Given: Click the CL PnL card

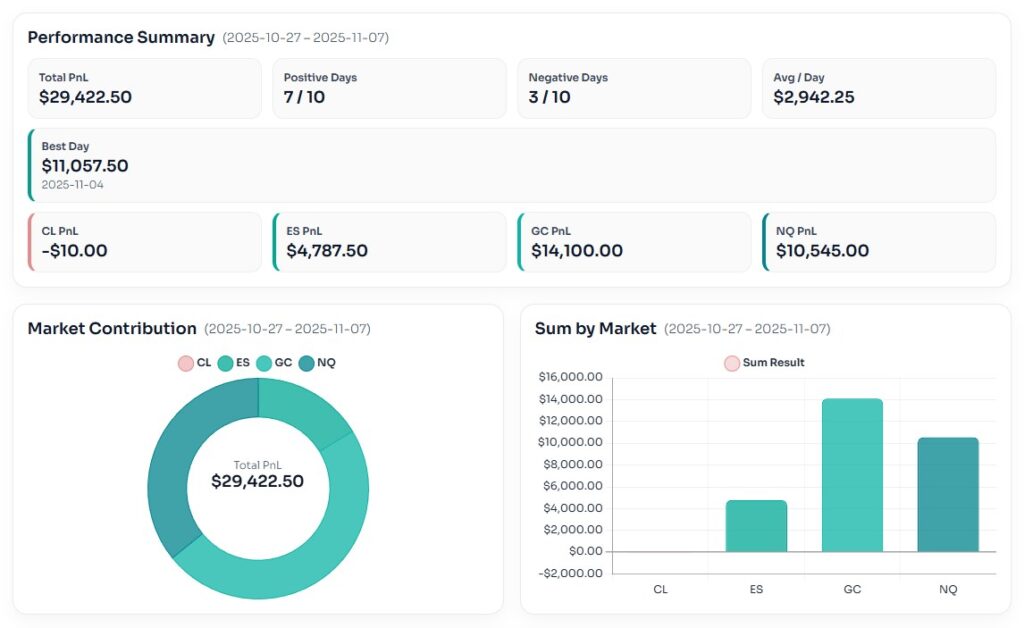Looking at the screenshot, I should click(x=145, y=242).
